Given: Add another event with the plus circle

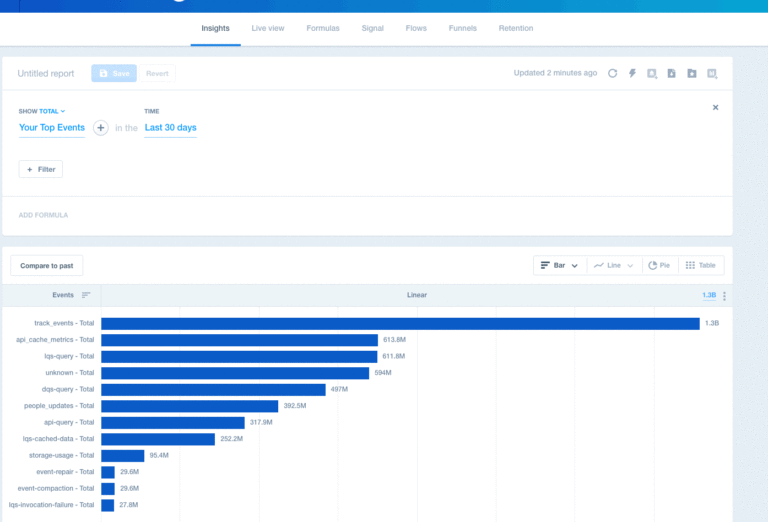Looking at the screenshot, I should [x=100, y=128].
